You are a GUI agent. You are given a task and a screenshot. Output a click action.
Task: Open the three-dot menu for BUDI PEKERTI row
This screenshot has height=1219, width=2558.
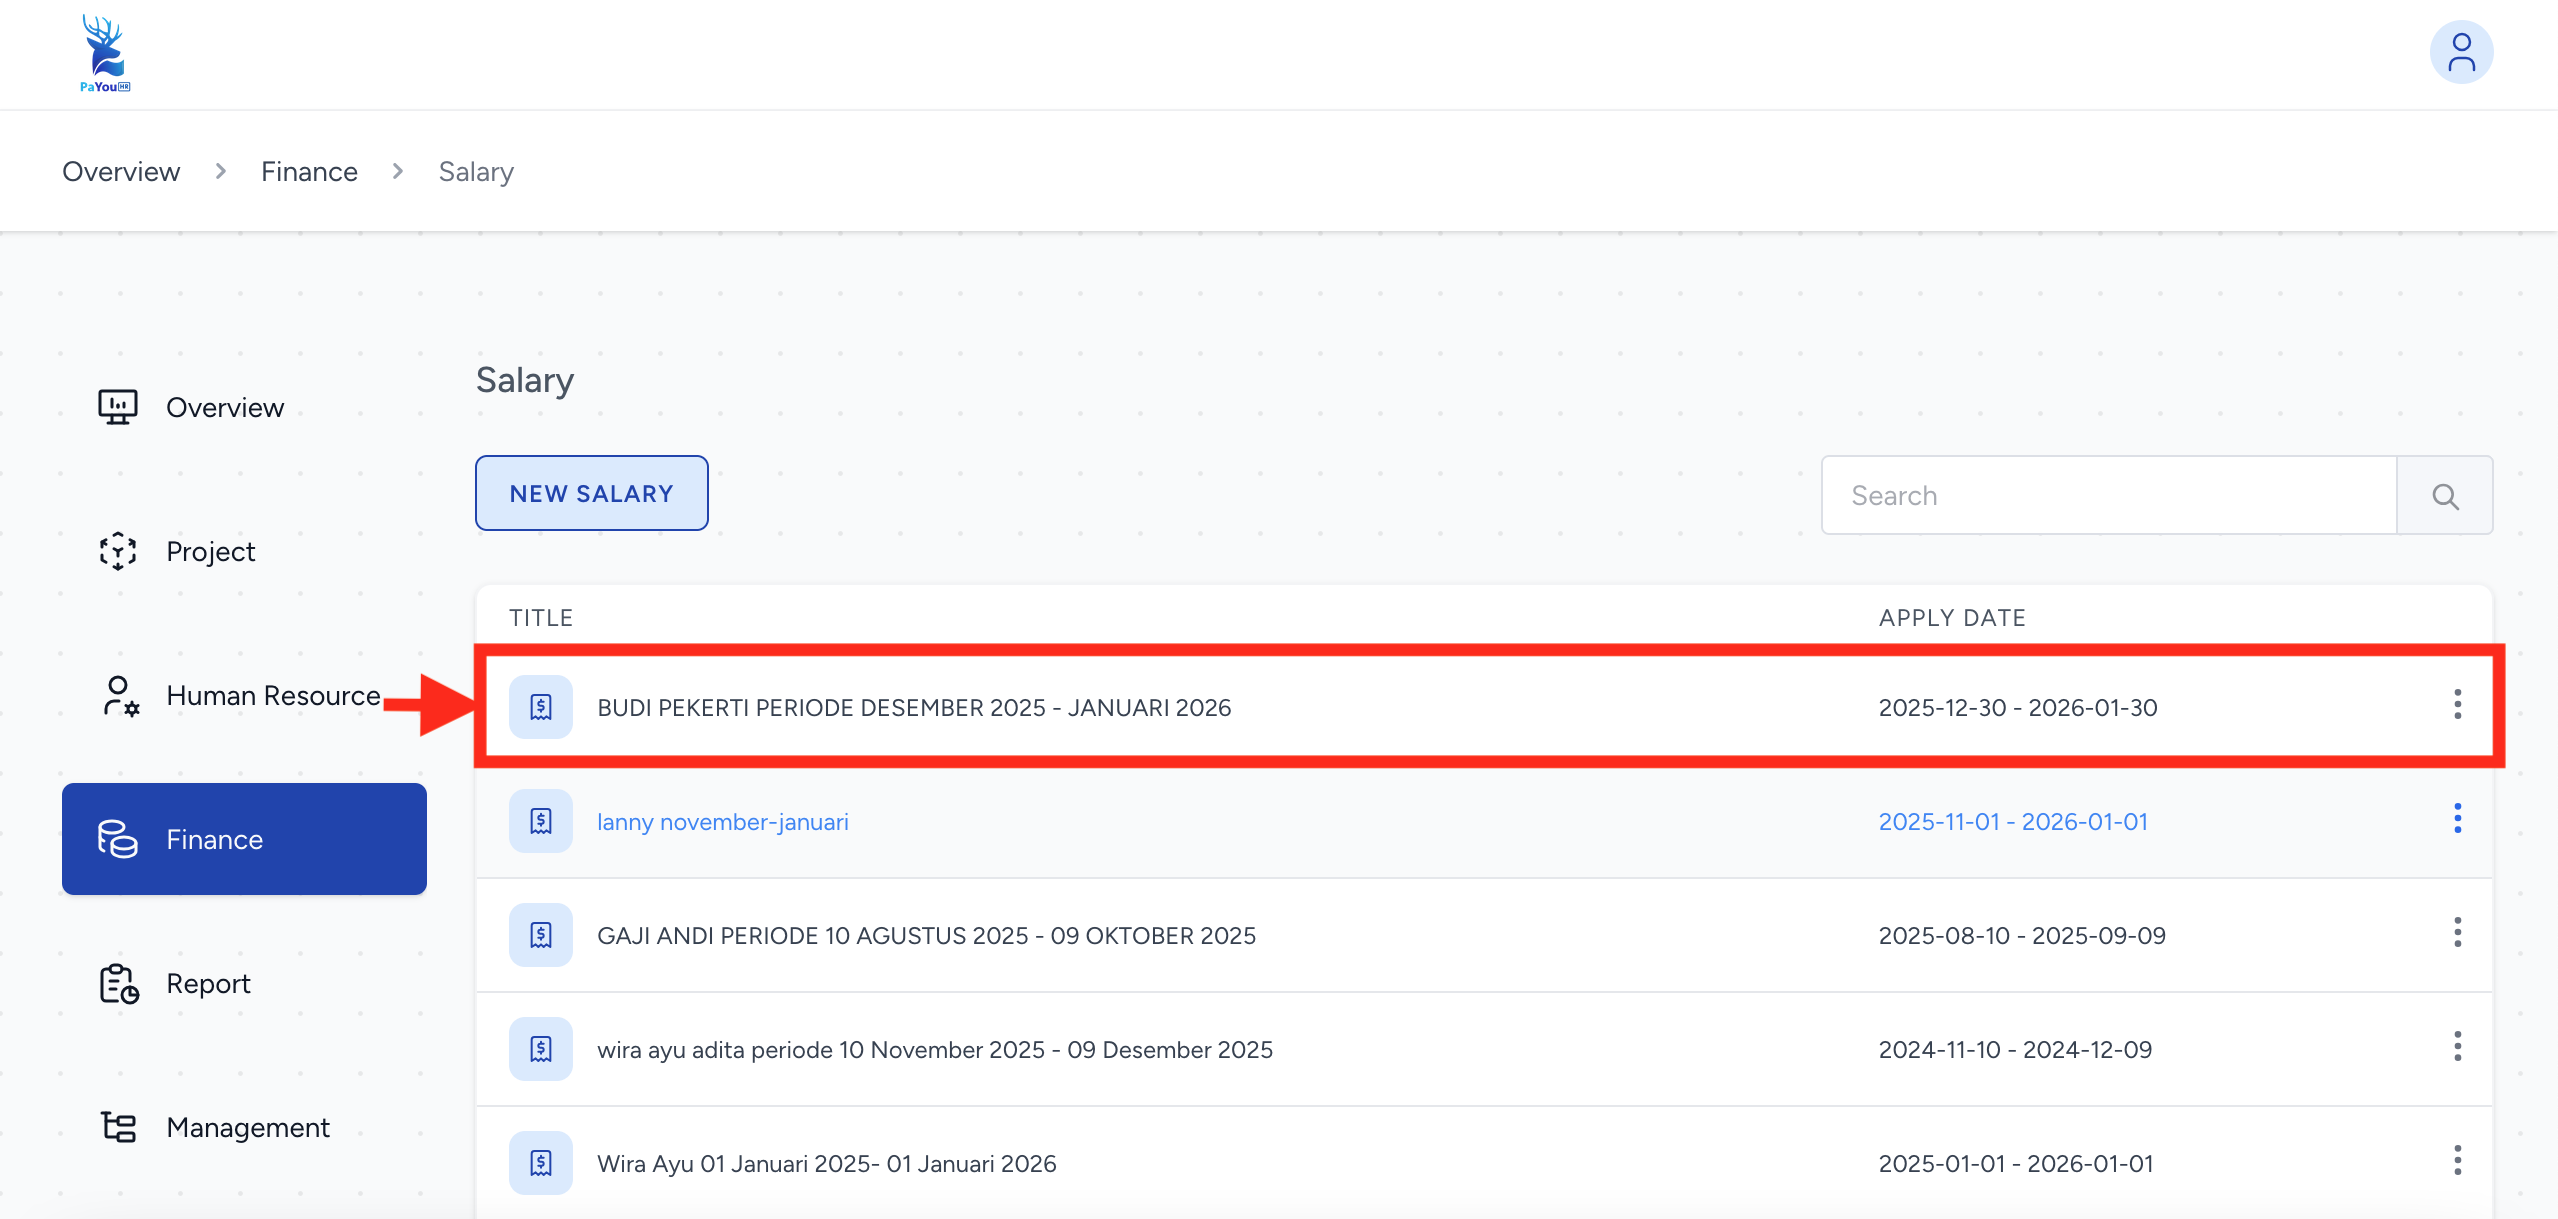(2457, 705)
